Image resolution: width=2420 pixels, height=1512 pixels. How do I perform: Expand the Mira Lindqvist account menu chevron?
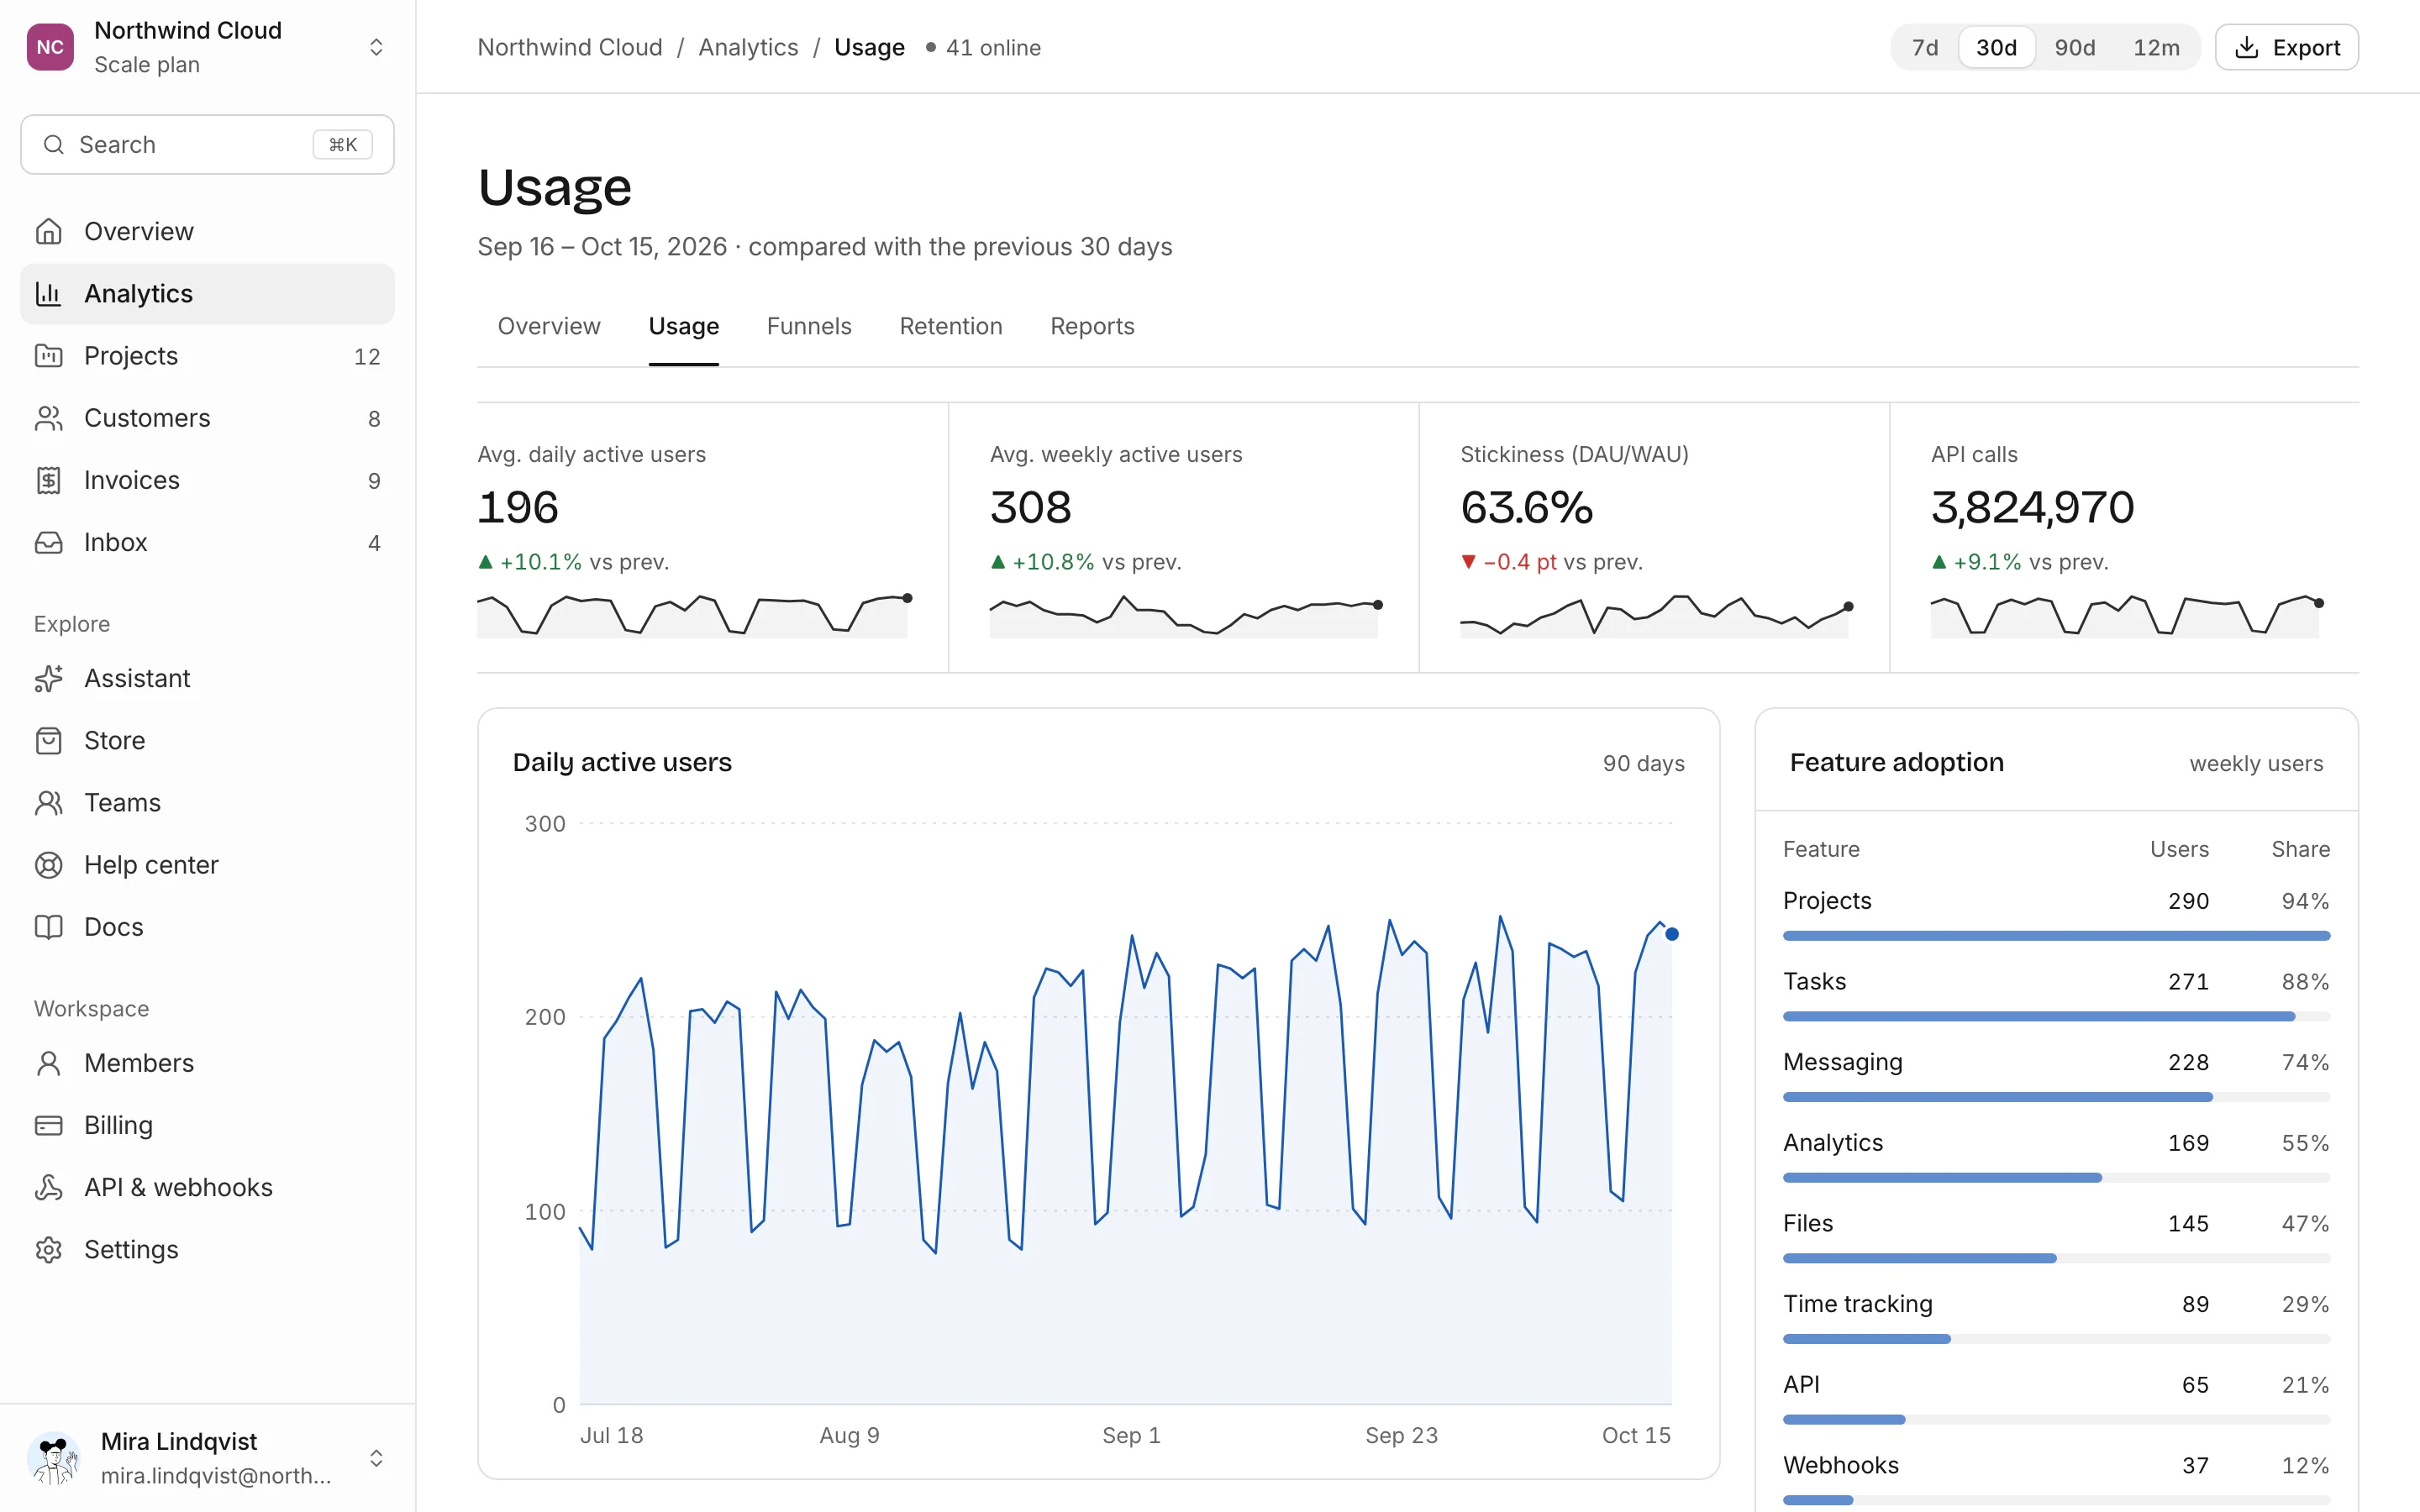pyautogui.click(x=376, y=1458)
